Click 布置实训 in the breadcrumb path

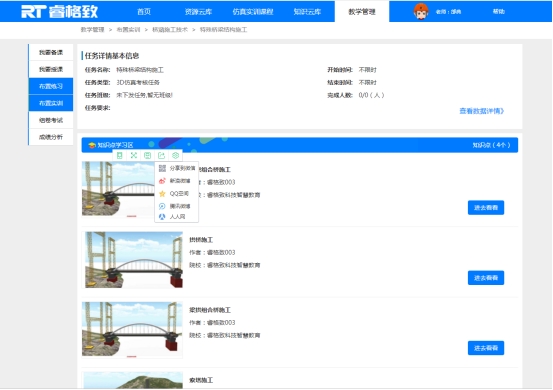[x=128, y=30]
